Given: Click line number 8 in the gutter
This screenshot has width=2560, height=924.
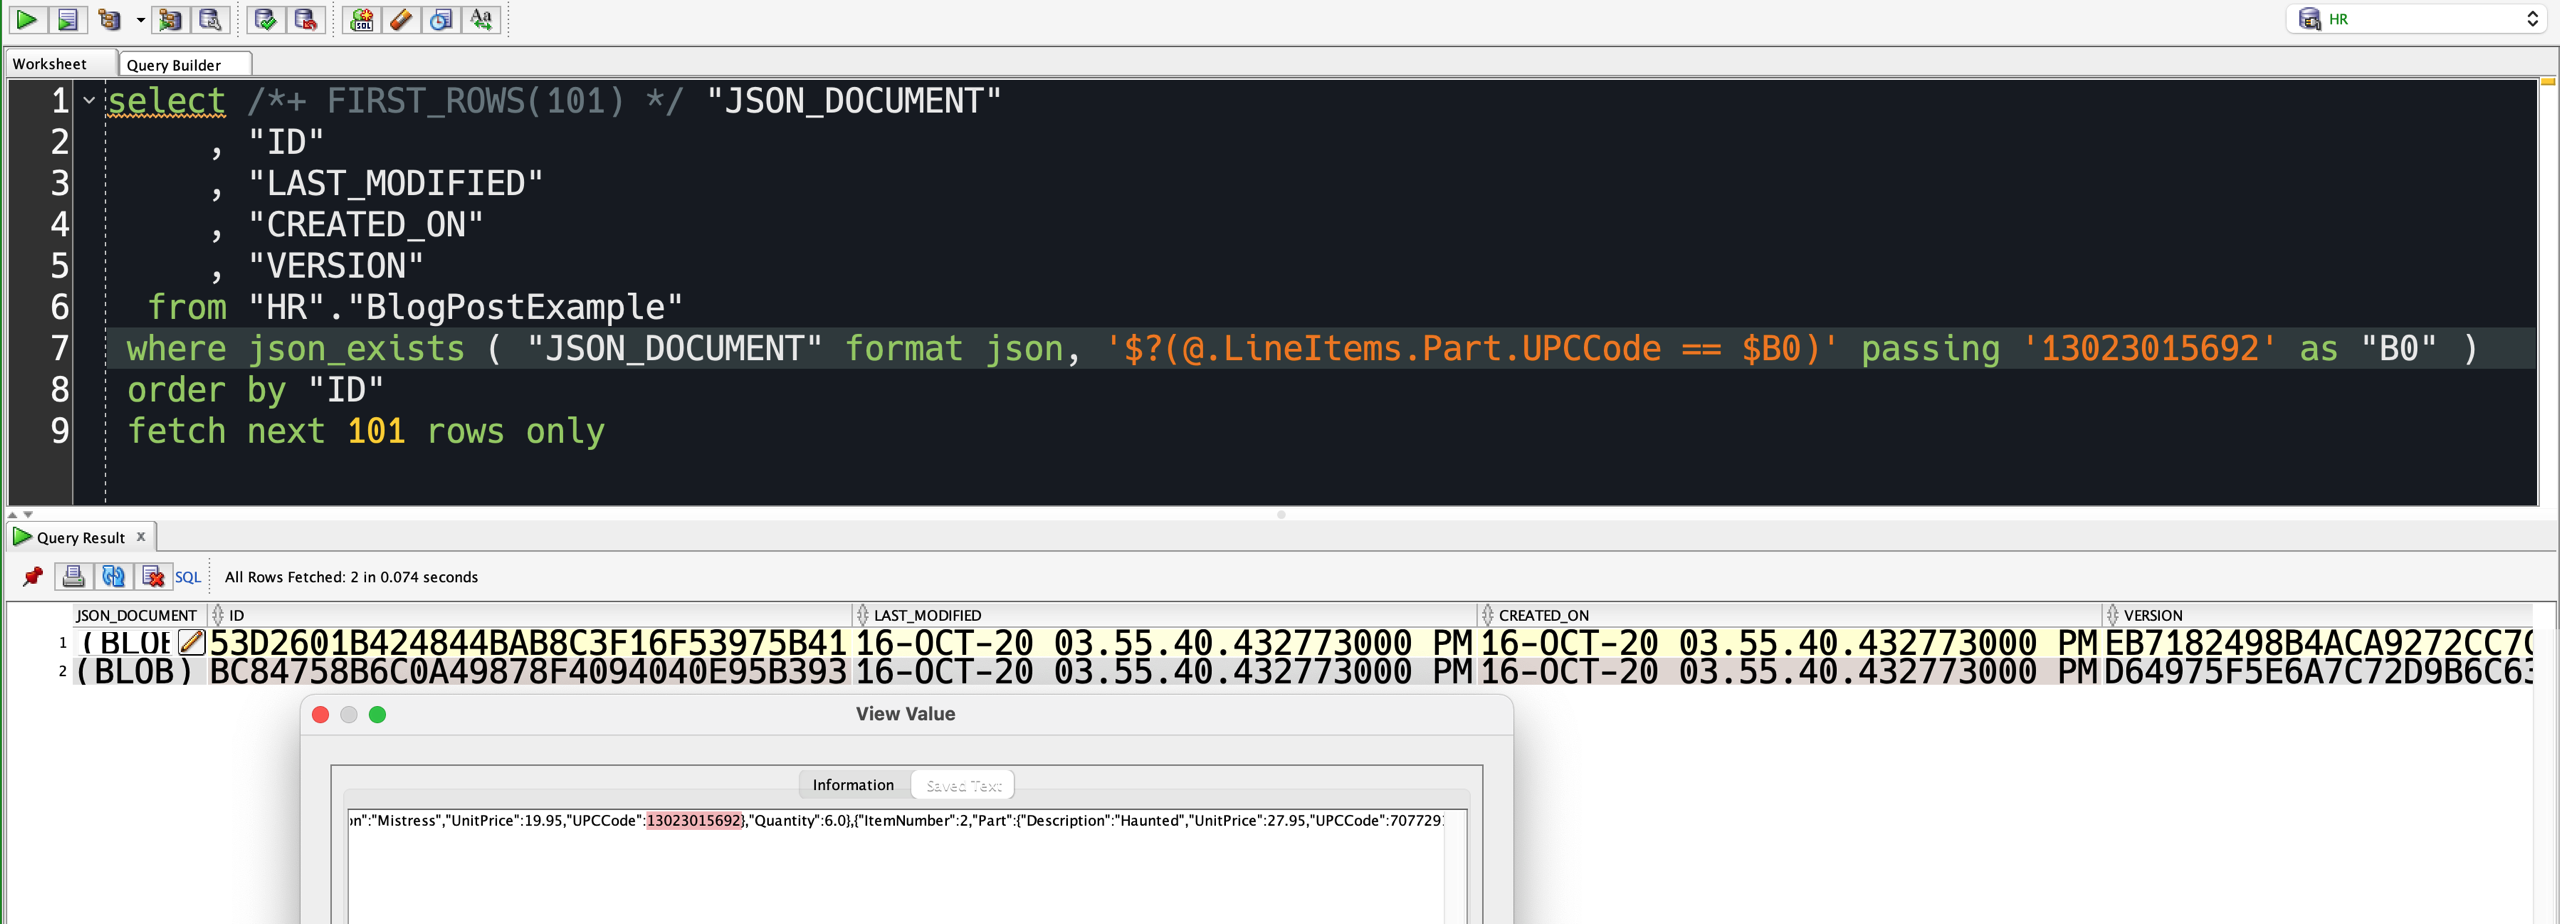Looking at the screenshot, I should point(60,389).
